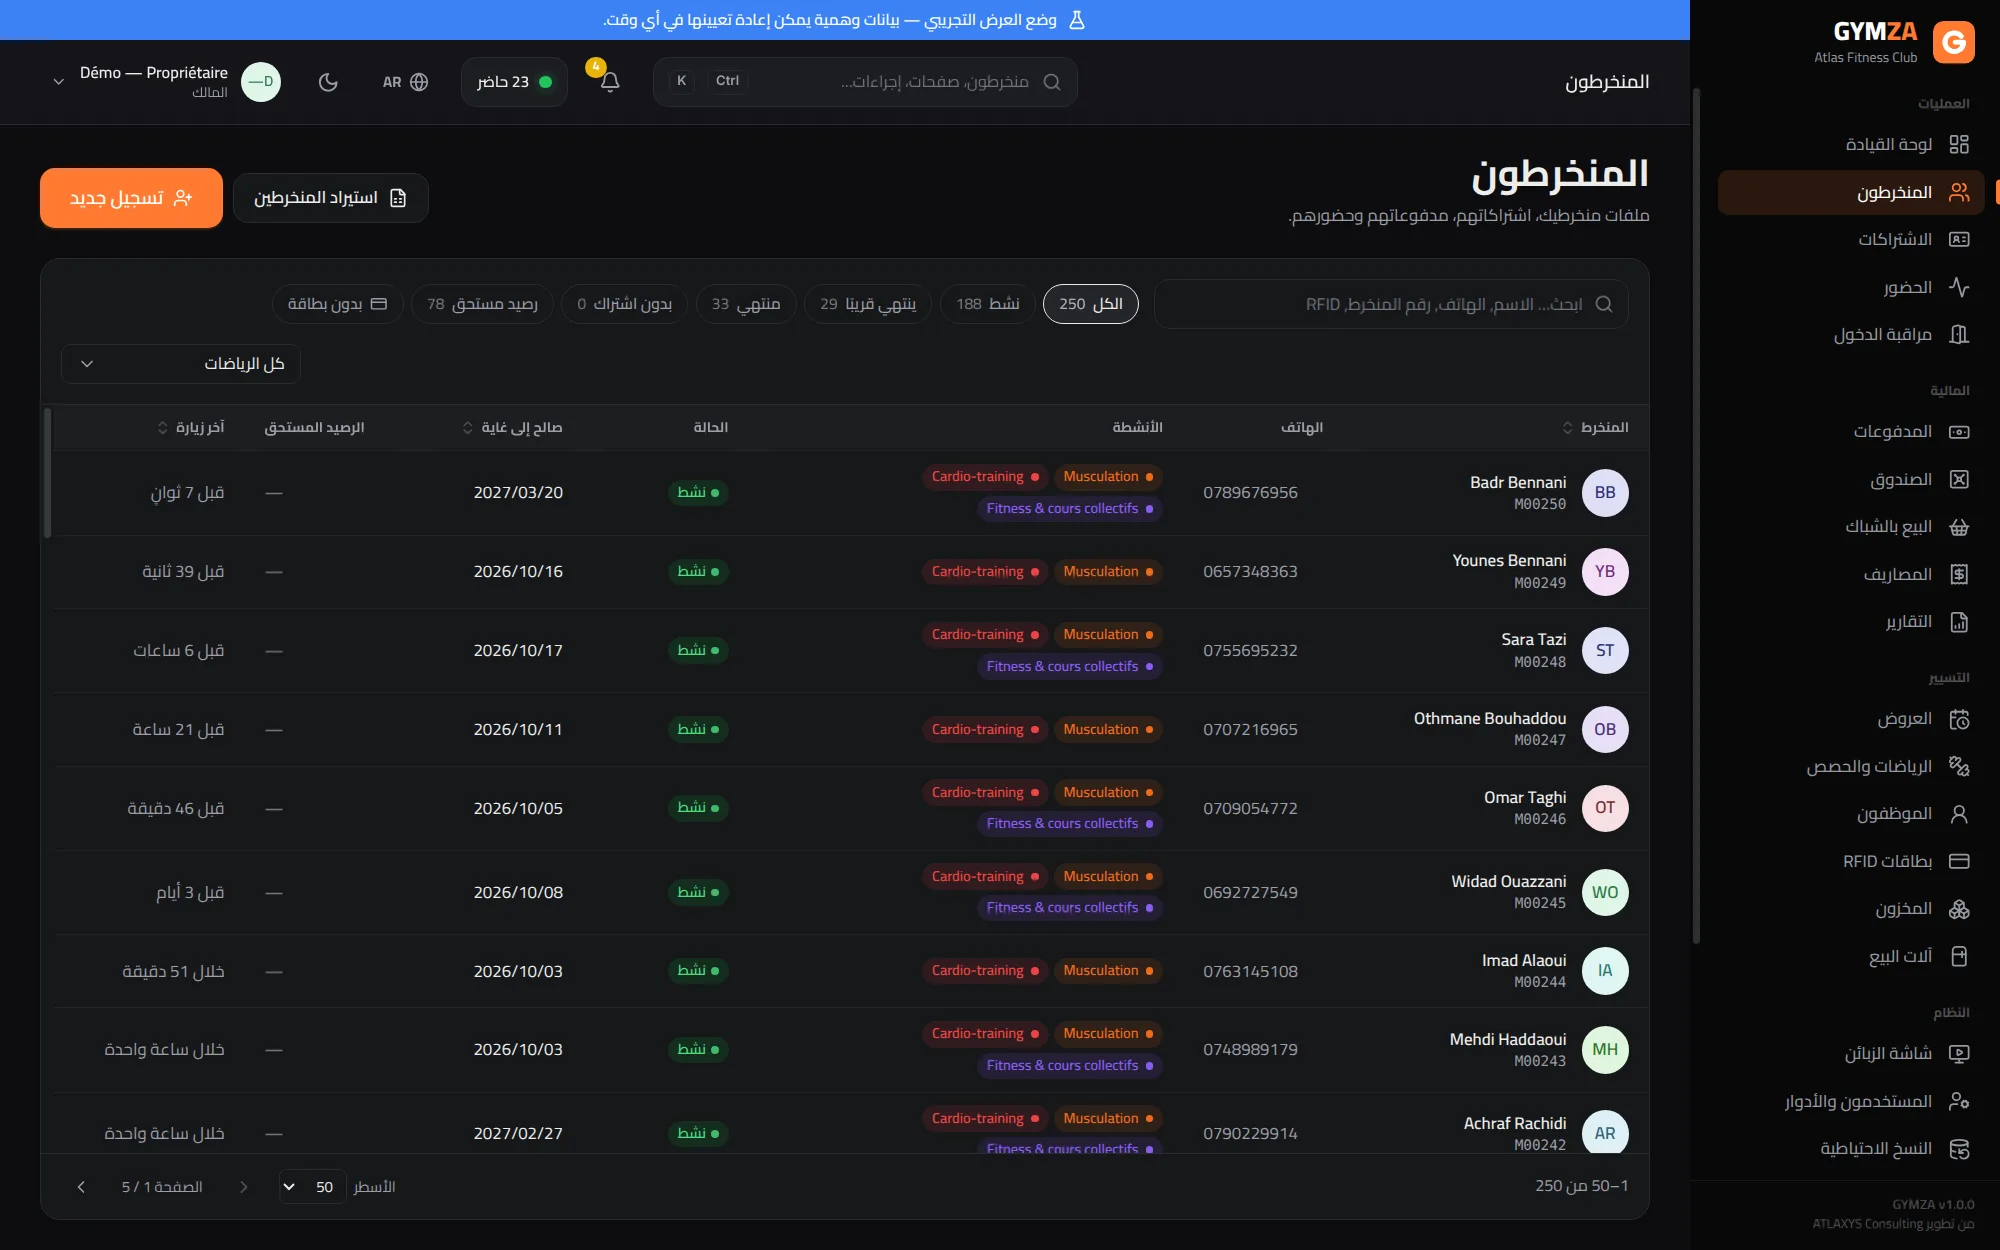Expand the Démo — Propriétaire user menu
The height and width of the screenshot is (1250, 2000).
pos(165,82)
